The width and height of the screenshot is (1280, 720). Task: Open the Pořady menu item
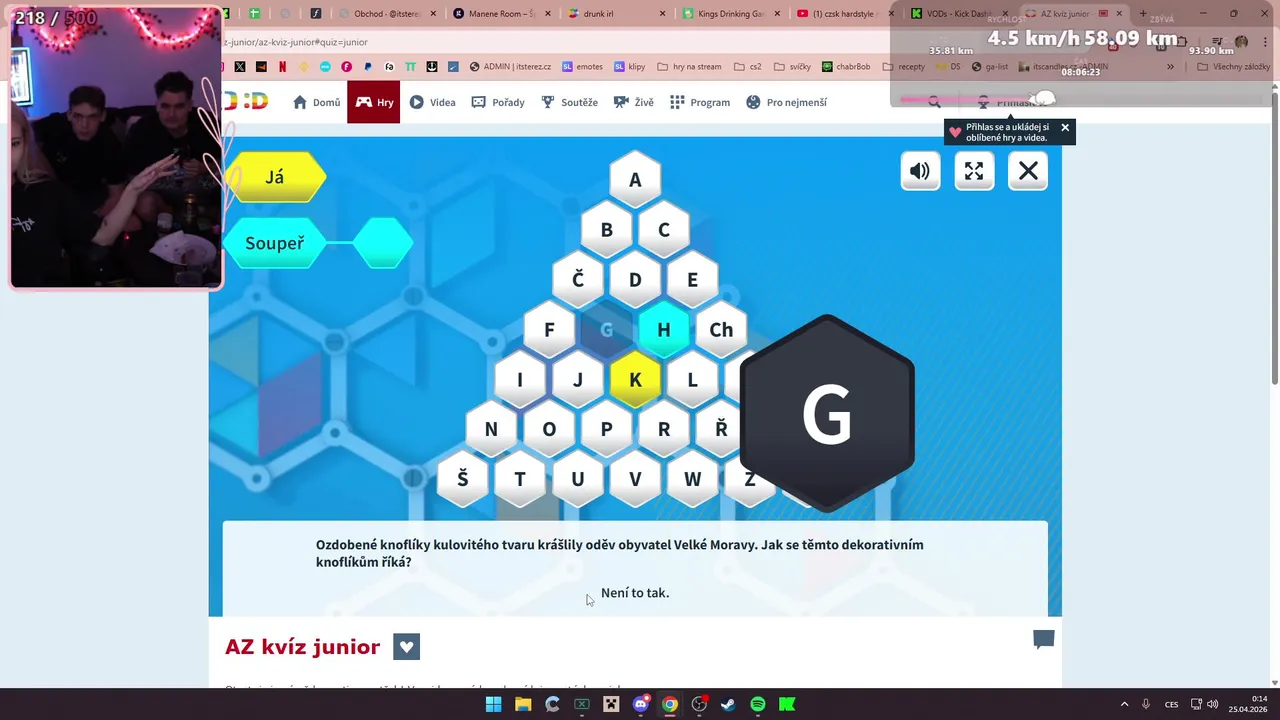498,102
